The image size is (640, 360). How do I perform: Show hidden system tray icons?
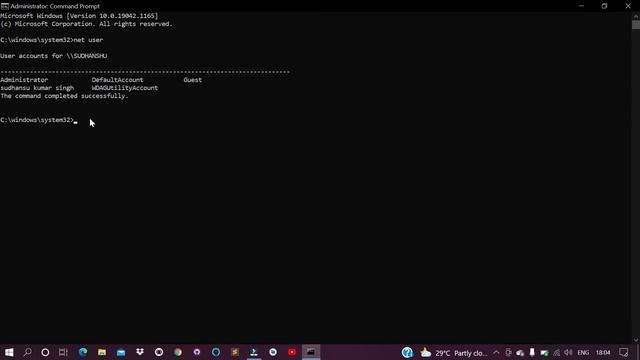(x=496, y=353)
